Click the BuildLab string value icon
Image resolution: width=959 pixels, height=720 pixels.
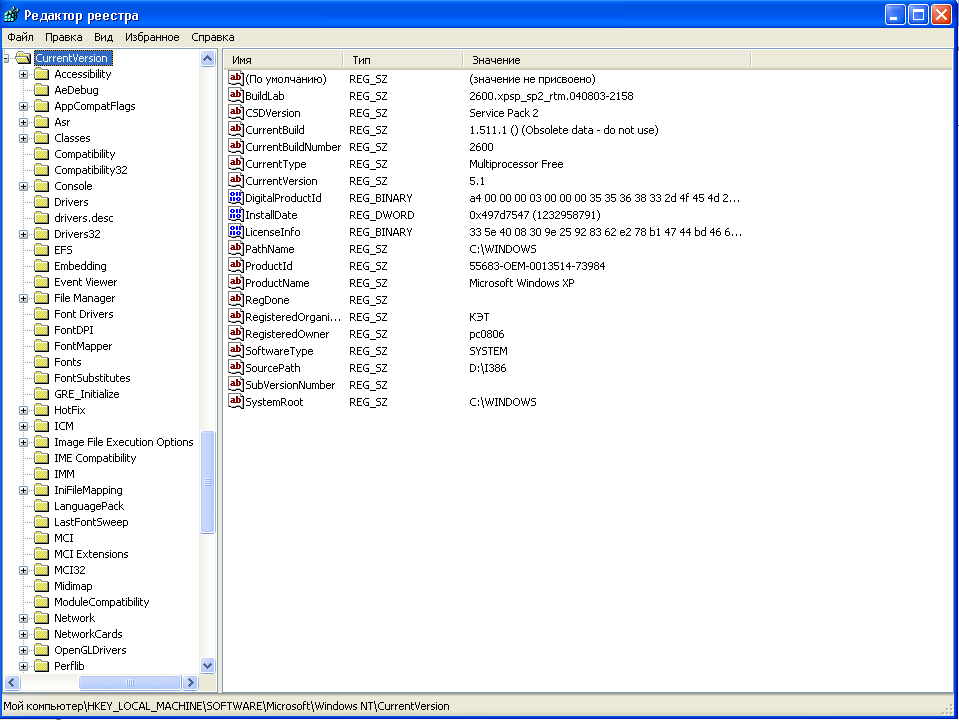click(x=235, y=95)
